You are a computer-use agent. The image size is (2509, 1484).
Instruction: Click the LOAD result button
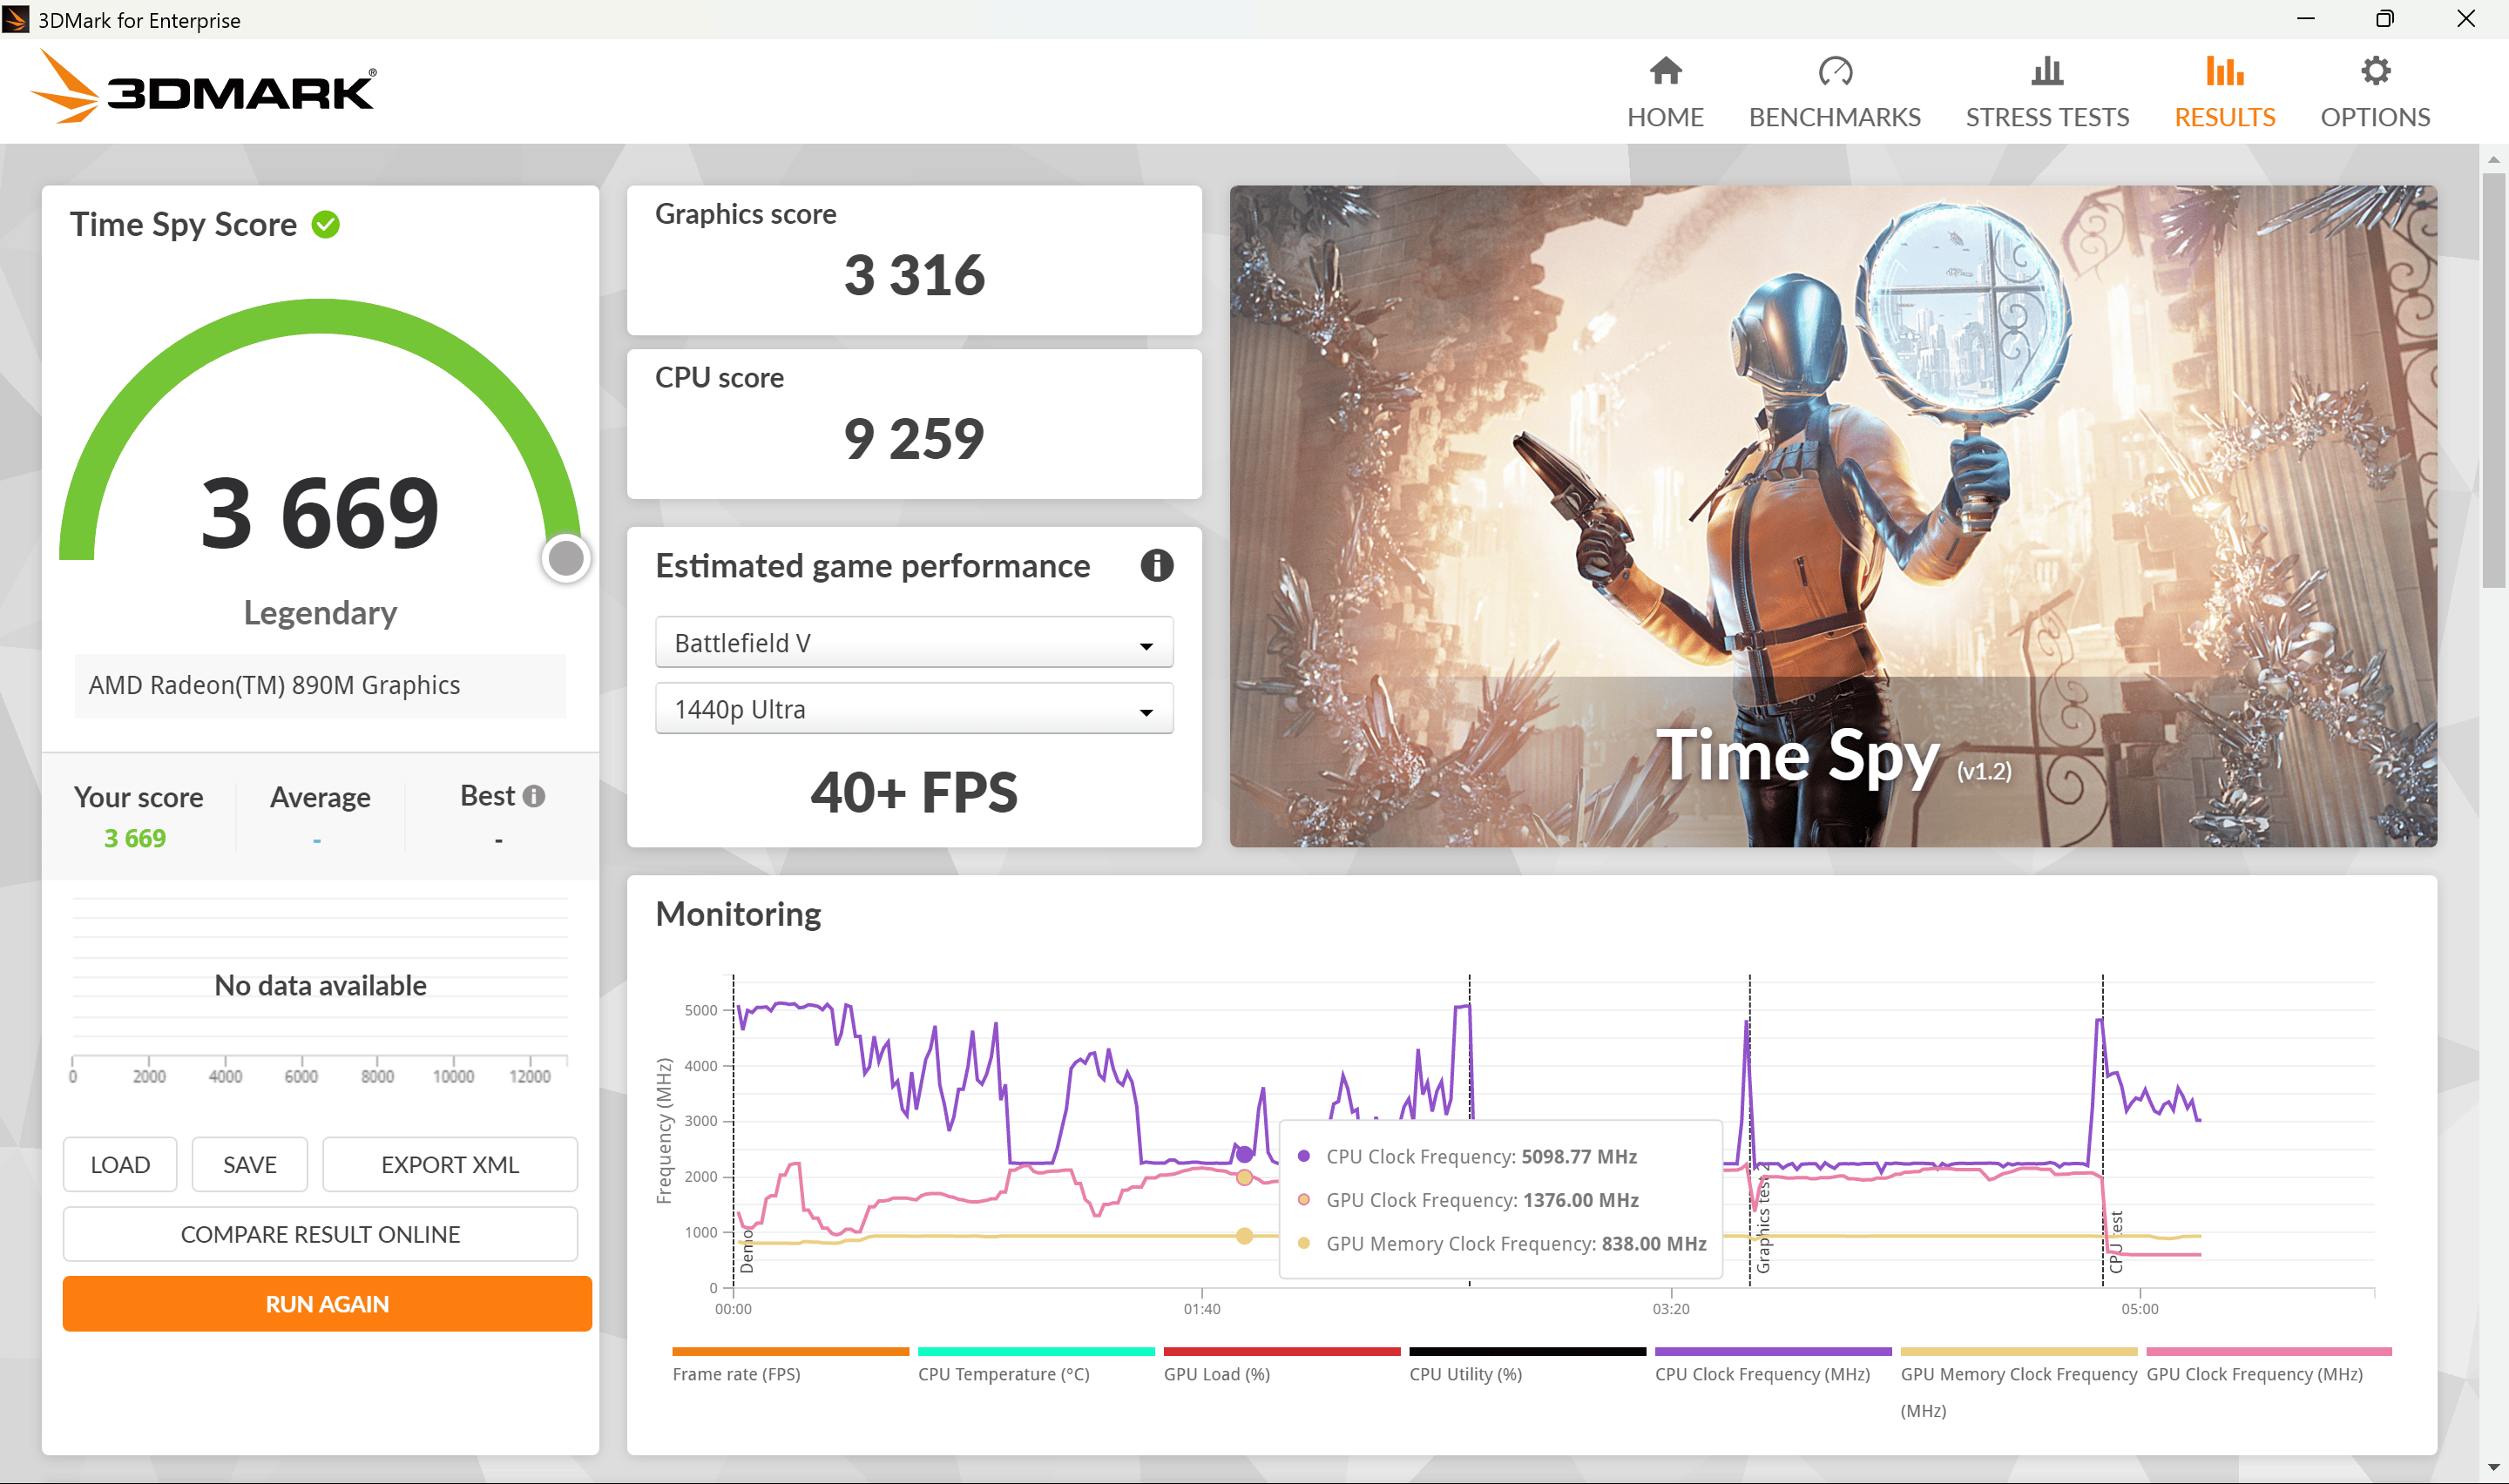pyautogui.click(x=117, y=1164)
